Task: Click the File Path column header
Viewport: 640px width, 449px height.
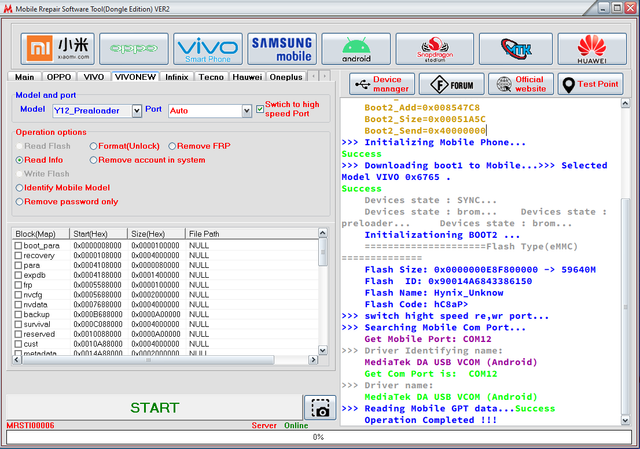Action: tap(251, 234)
